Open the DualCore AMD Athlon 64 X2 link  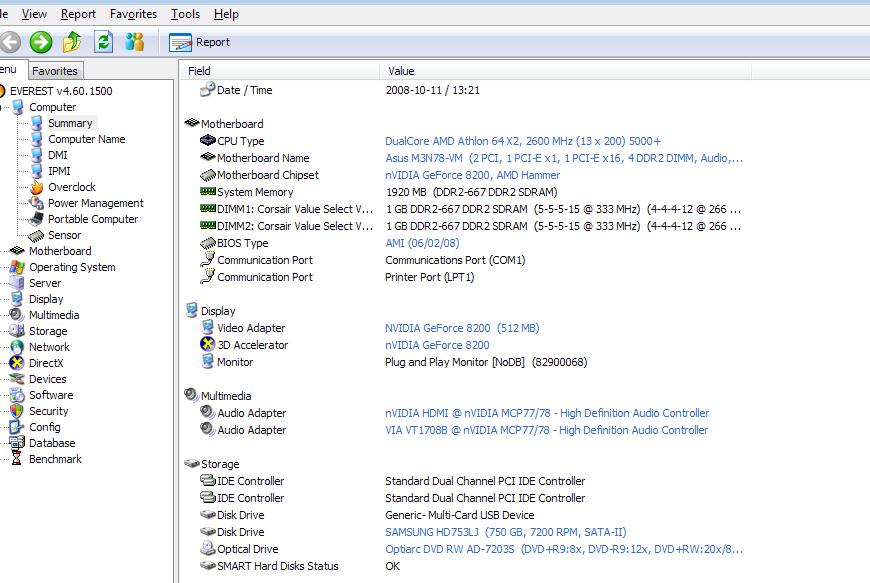[x=523, y=141]
